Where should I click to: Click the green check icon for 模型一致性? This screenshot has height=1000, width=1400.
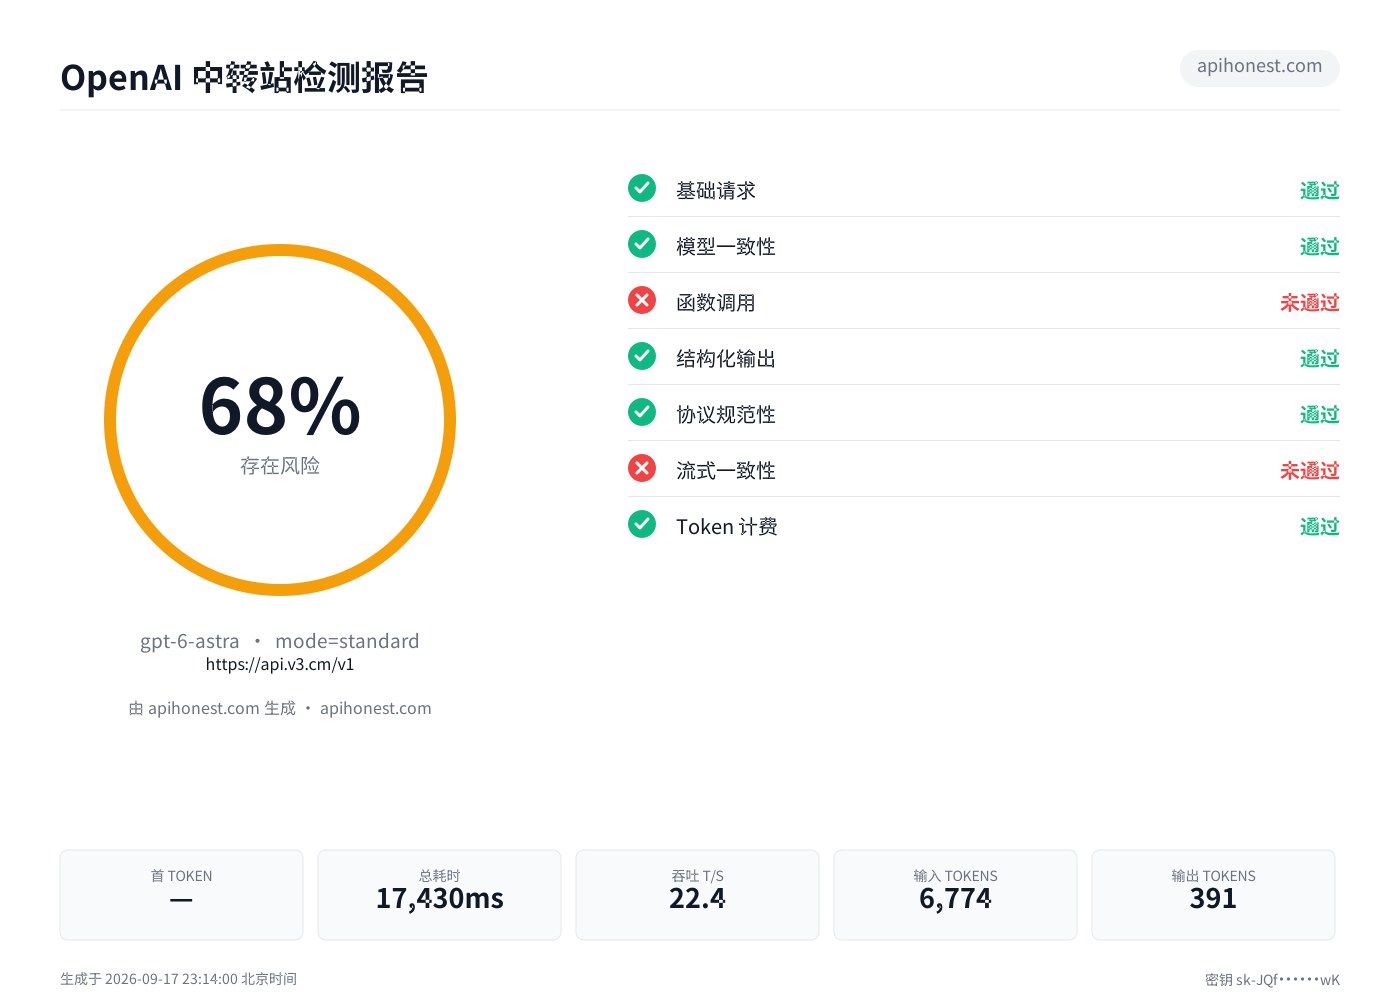[642, 244]
